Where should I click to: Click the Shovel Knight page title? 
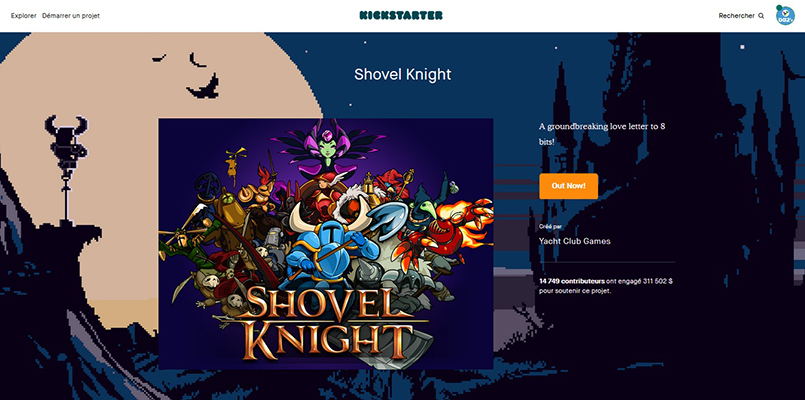402,74
